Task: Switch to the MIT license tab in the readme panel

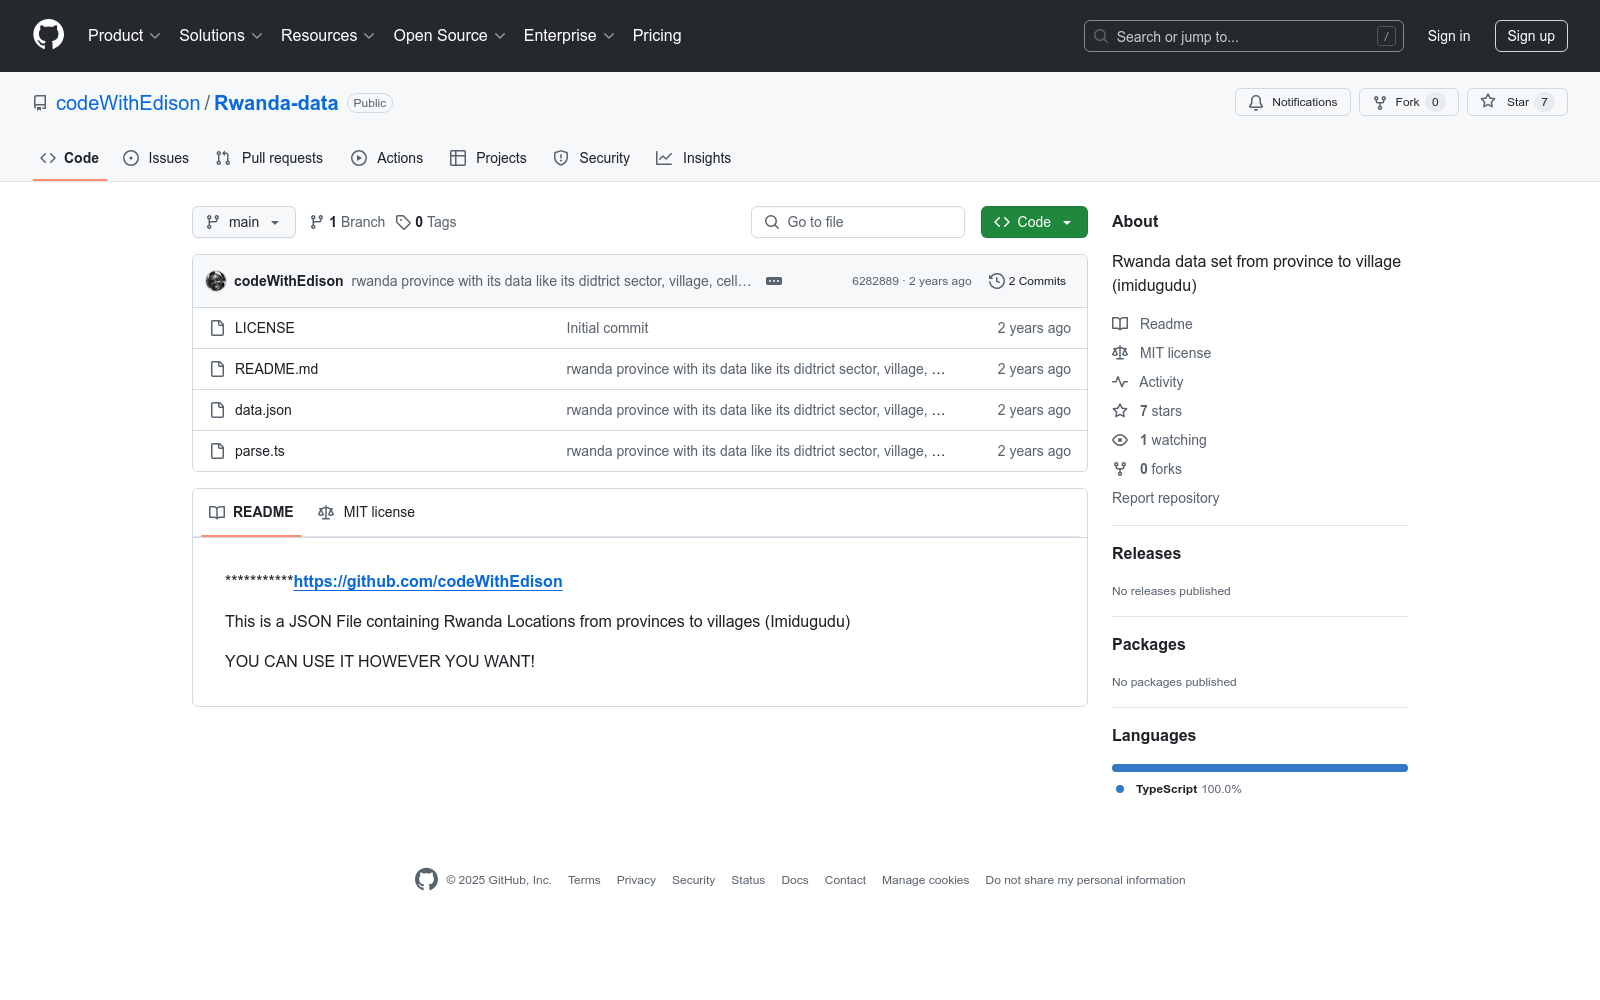Action: point(366,512)
